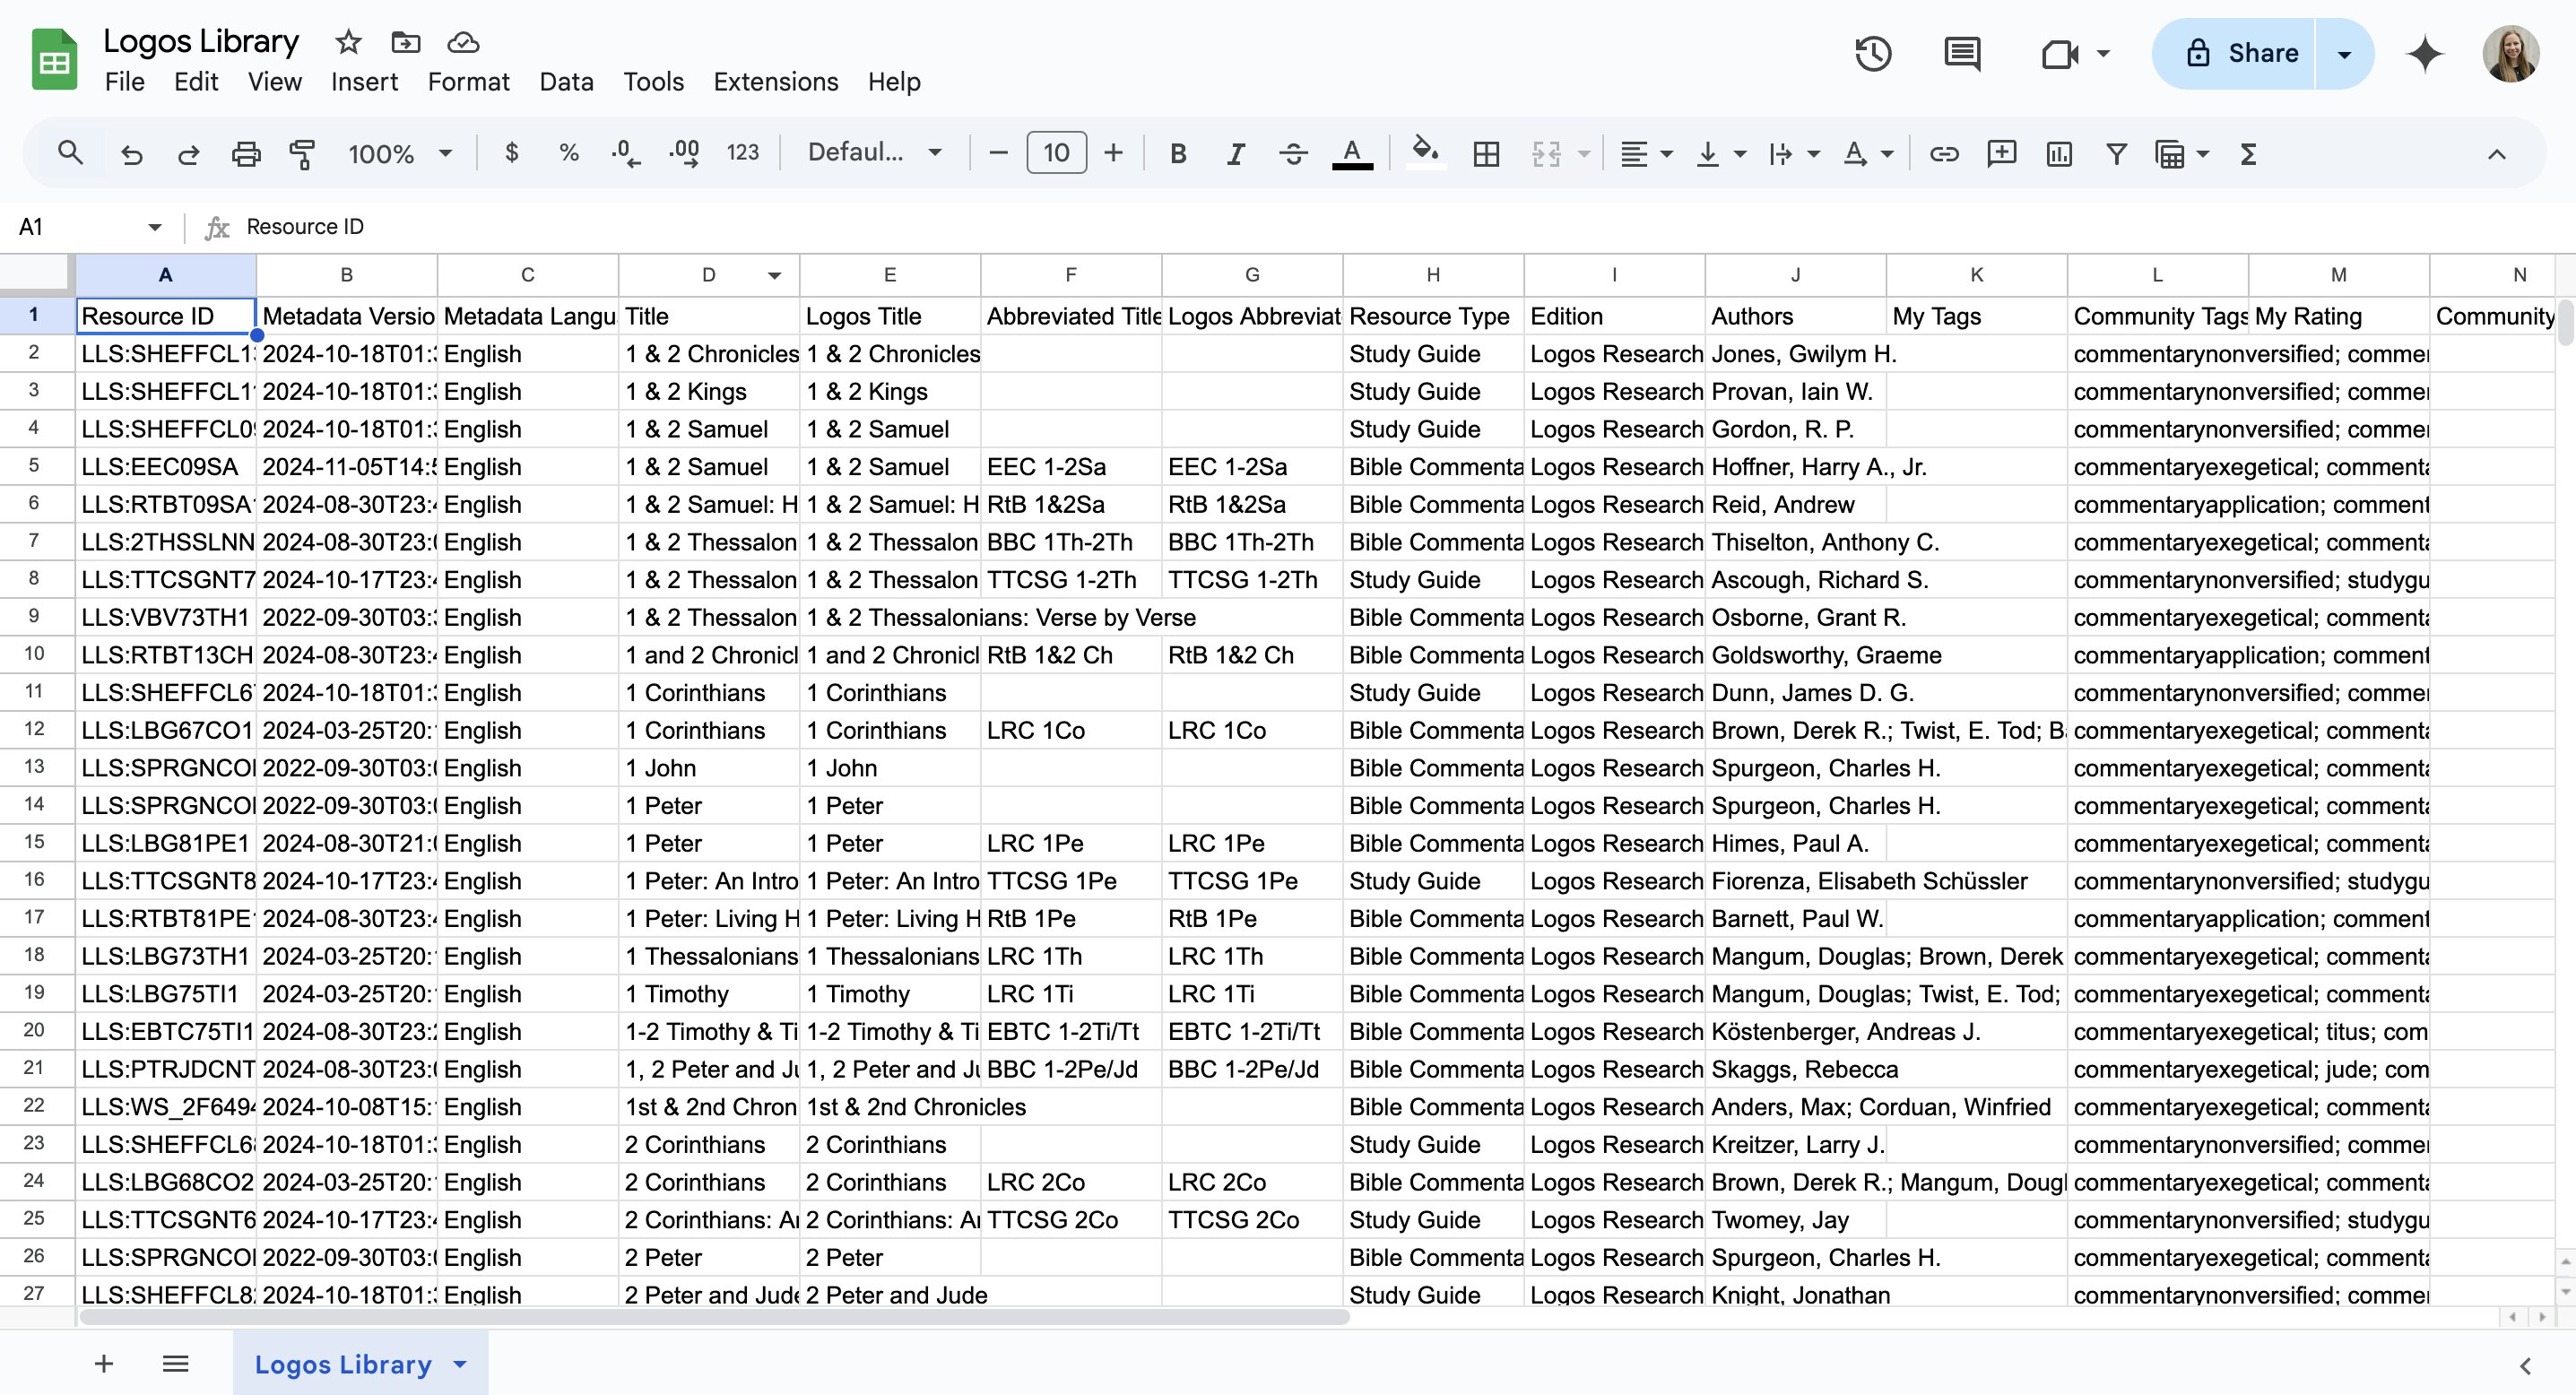
Task: Show the side panel with the bottom chevron
Action: coord(2525,1366)
